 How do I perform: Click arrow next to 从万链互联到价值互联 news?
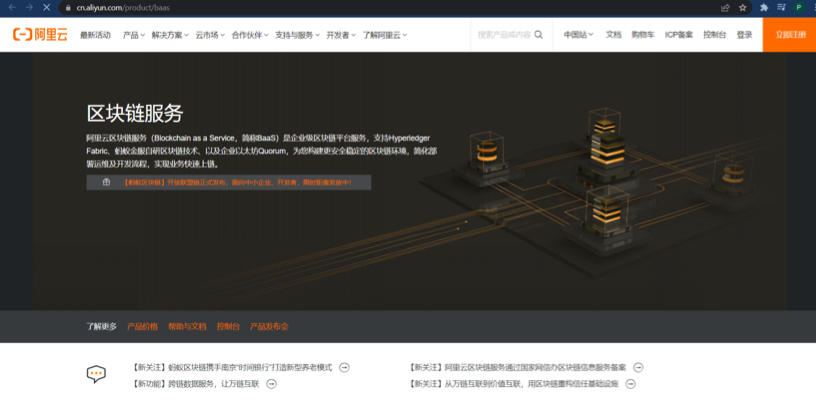tap(630, 384)
